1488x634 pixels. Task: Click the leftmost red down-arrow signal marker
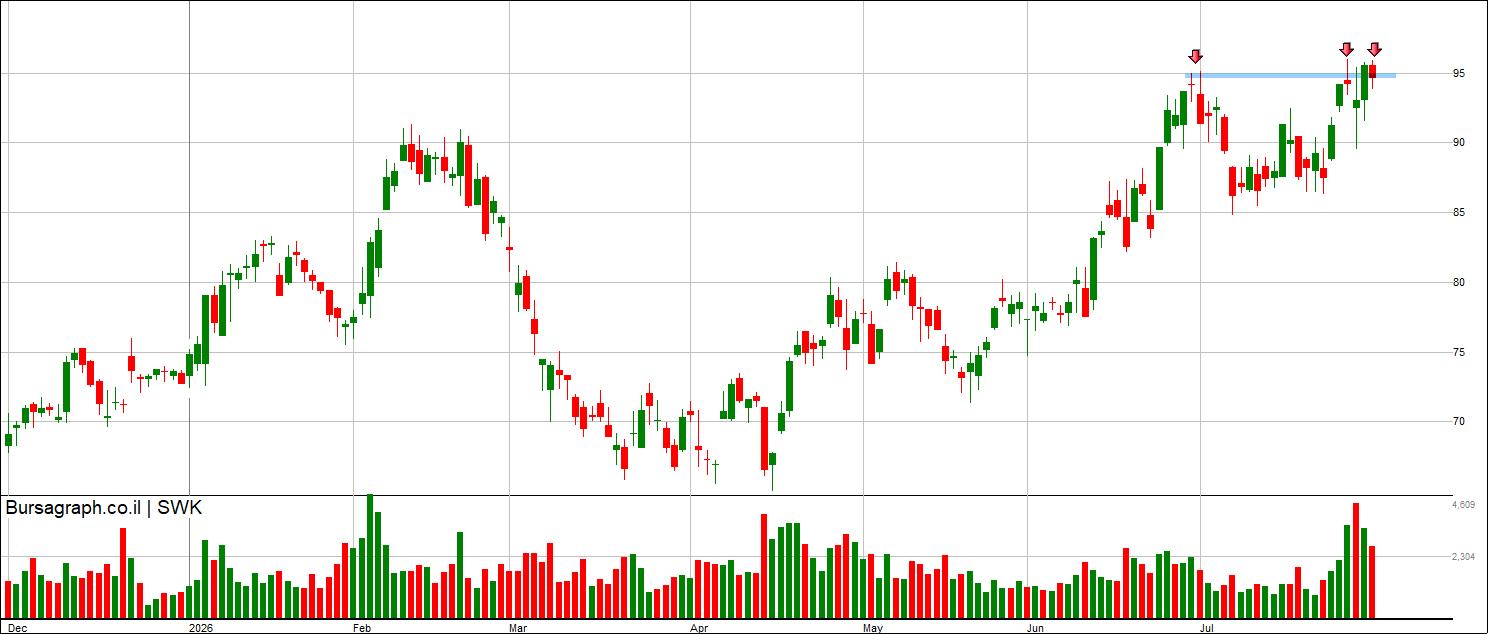[1195, 56]
